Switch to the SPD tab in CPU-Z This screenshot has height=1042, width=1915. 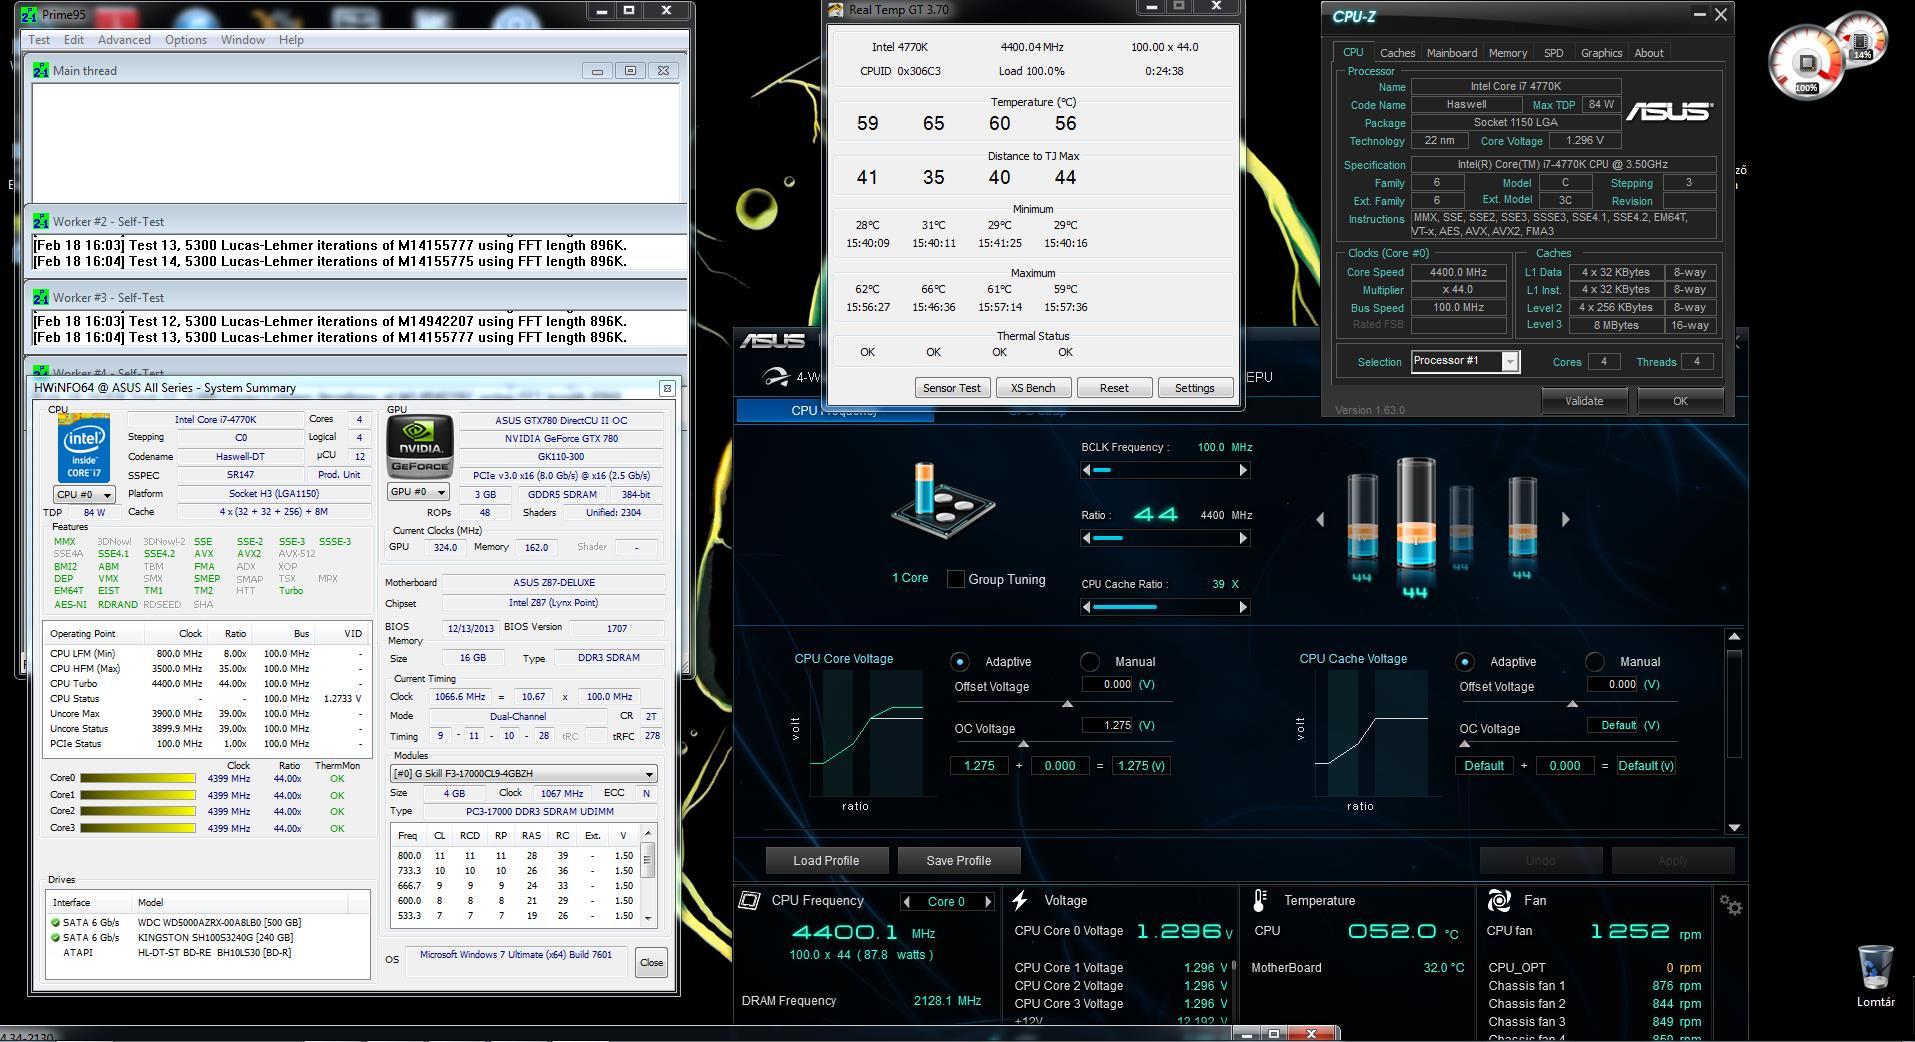pyautogui.click(x=1553, y=53)
